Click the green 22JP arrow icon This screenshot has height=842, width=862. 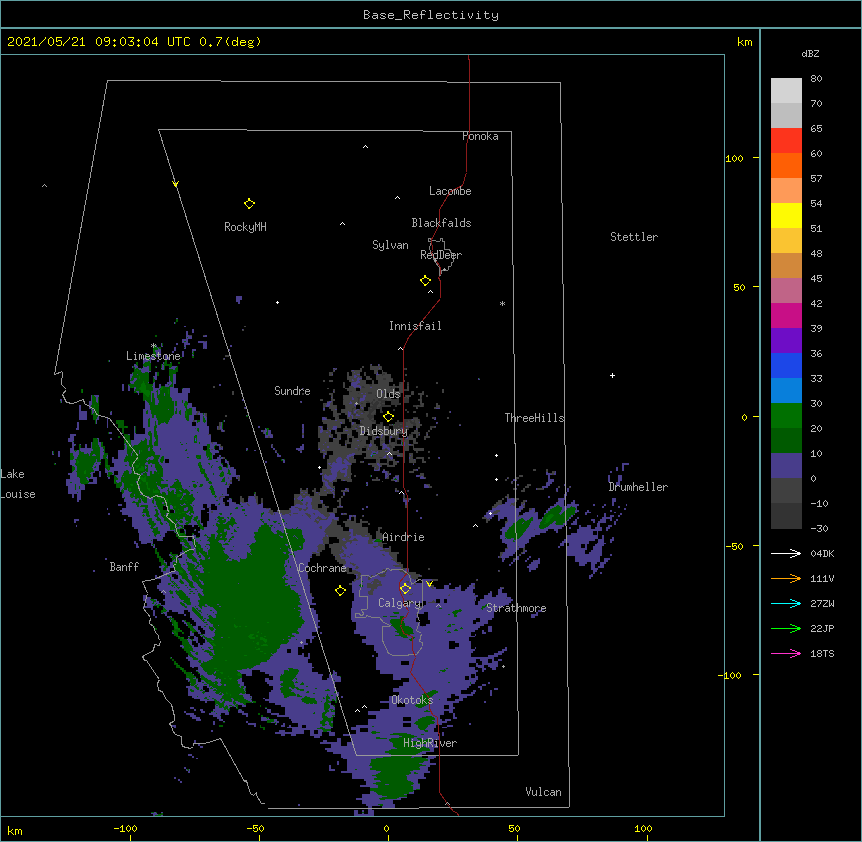point(786,628)
